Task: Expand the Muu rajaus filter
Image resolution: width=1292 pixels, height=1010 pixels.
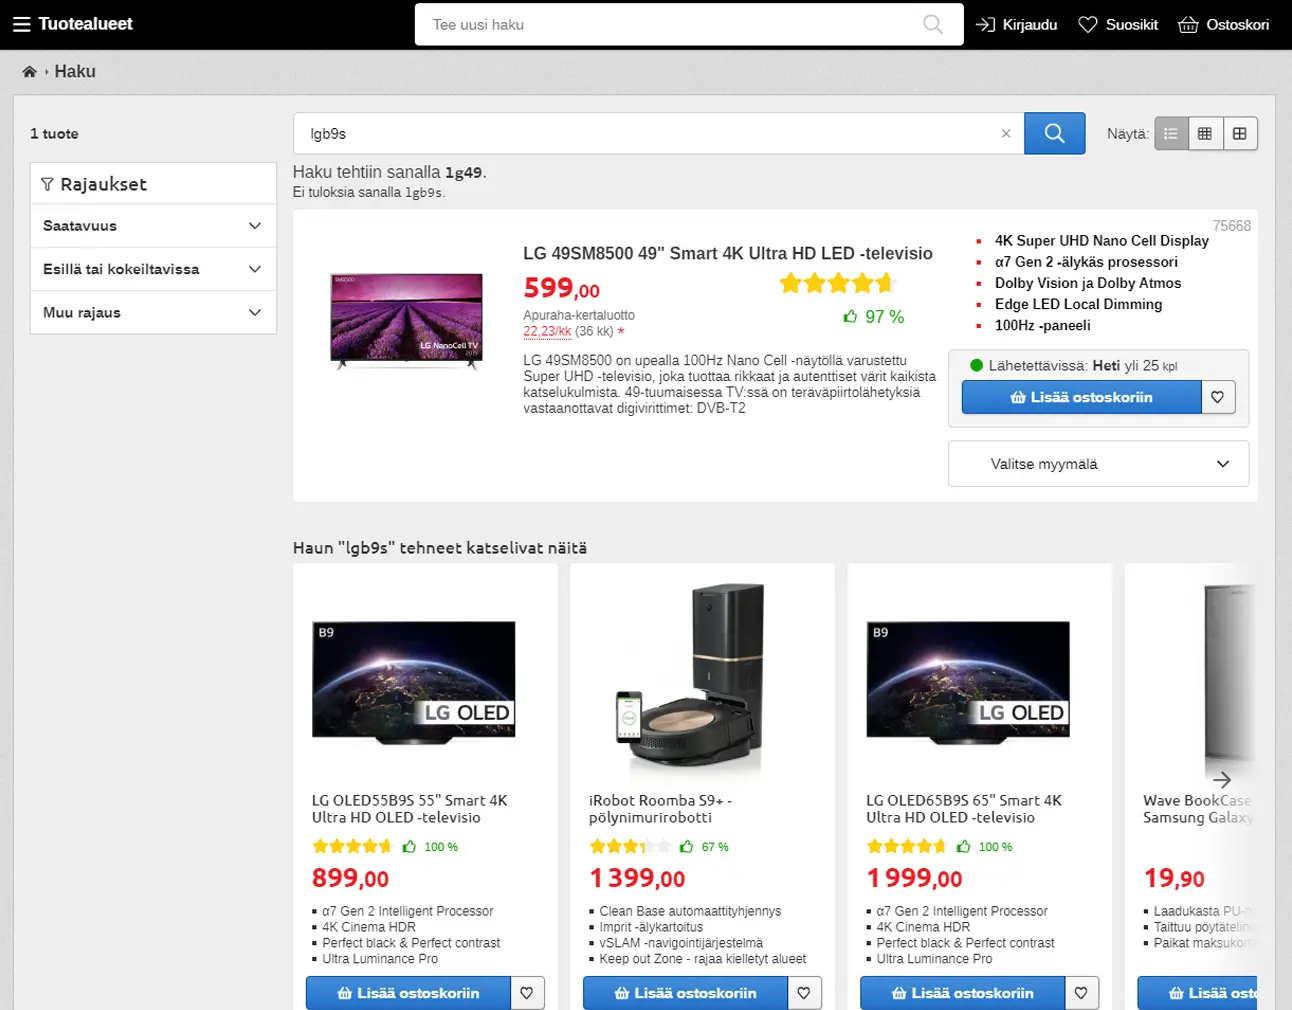Action: point(153,313)
